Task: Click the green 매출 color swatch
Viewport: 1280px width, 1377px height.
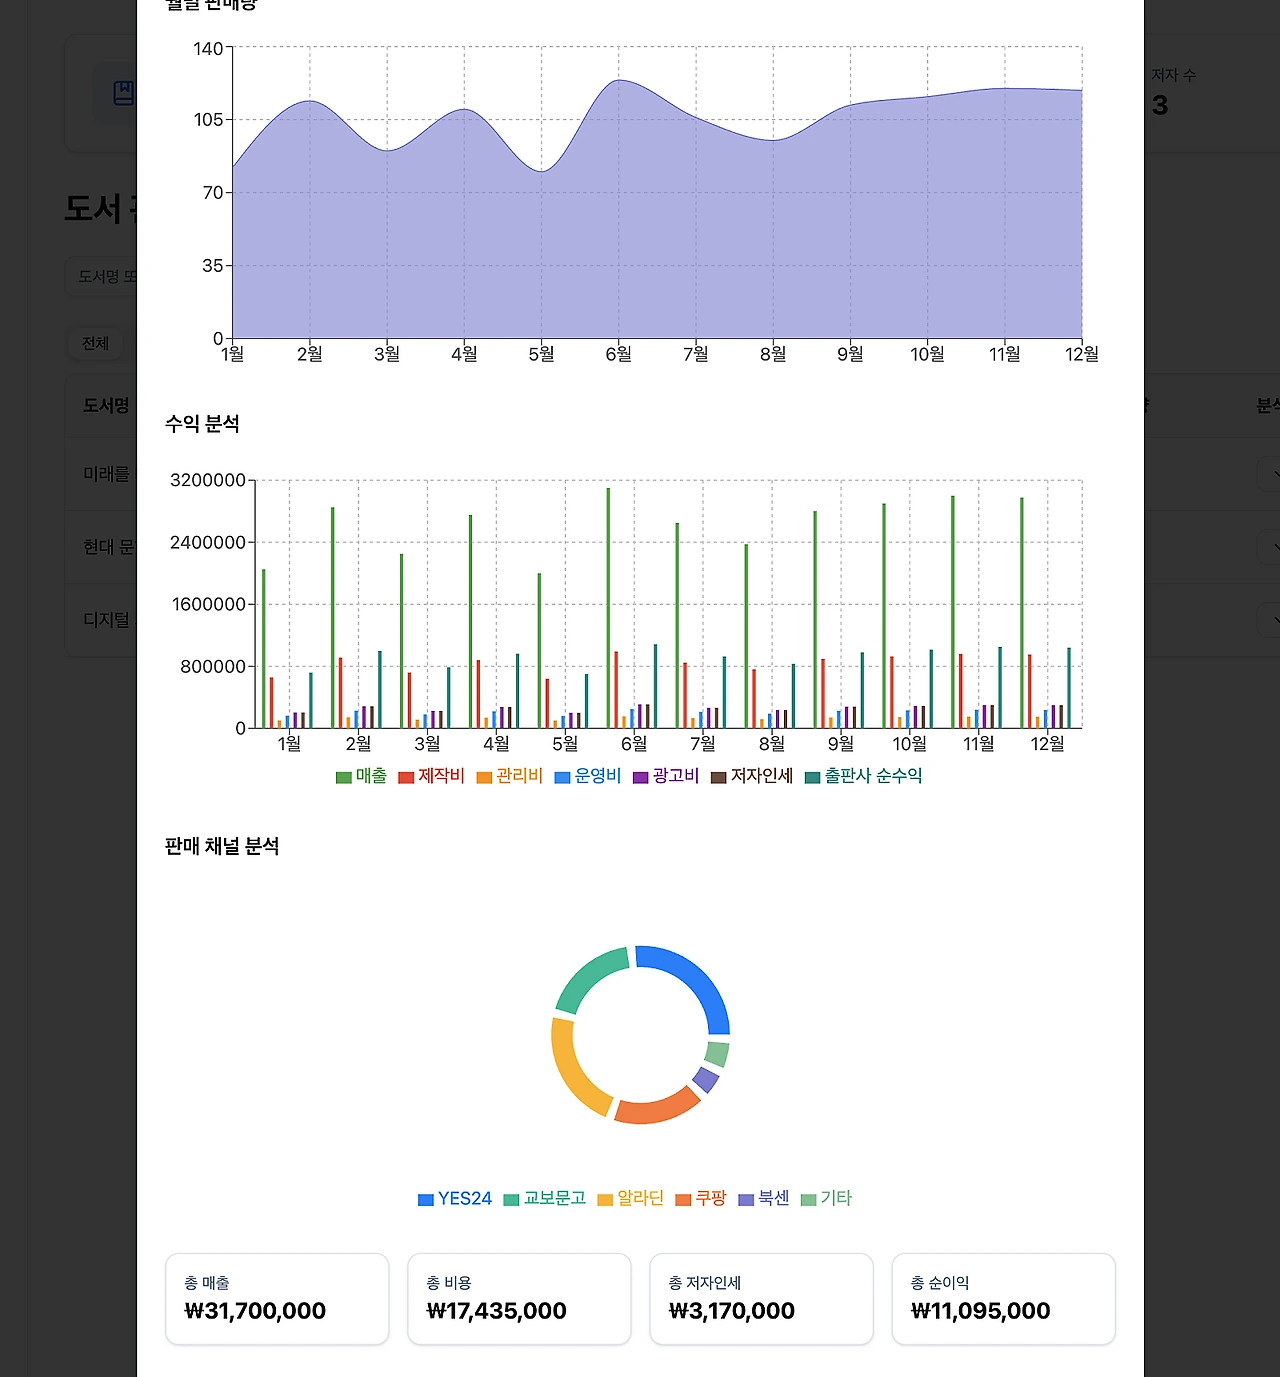Action: tap(341, 775)
